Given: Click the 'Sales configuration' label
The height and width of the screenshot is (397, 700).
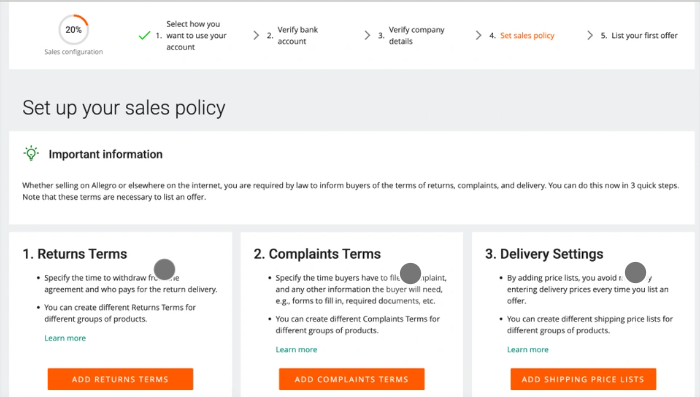Looking at the screenshot, I should click(x=74, y=52).
